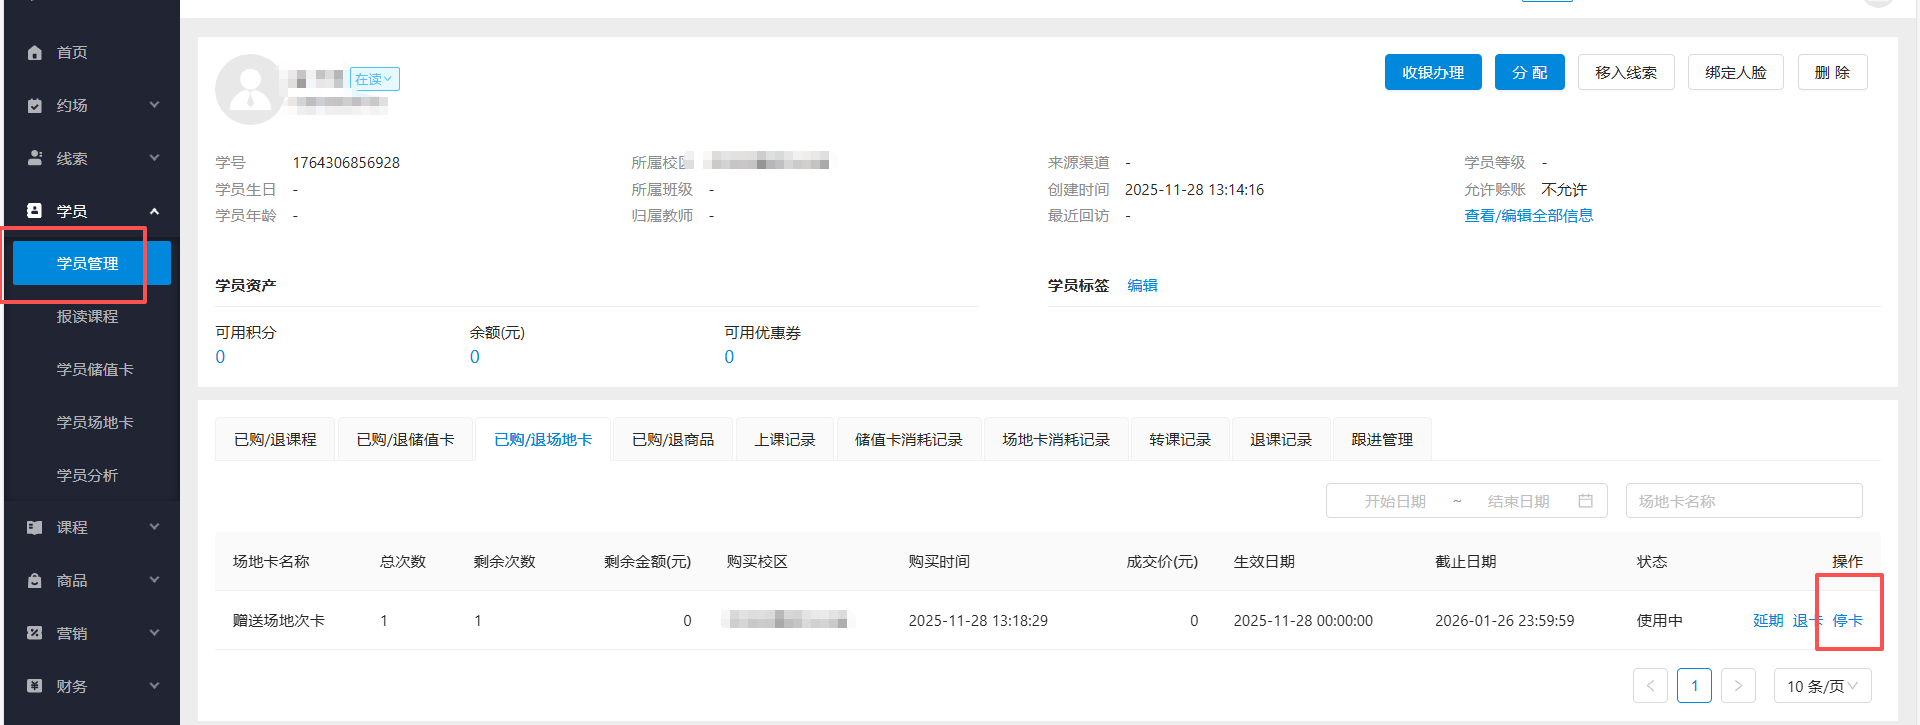The width and height of the screenshot is (1920, 725).
Task: Switch to 退课记录 tab
Action: (x=1281, y=439)
